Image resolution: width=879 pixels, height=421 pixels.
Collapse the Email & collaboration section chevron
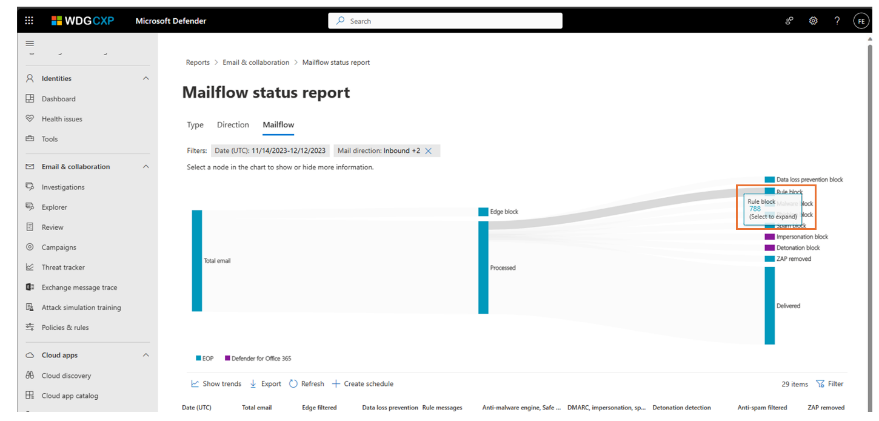click(x=146, y=166)
